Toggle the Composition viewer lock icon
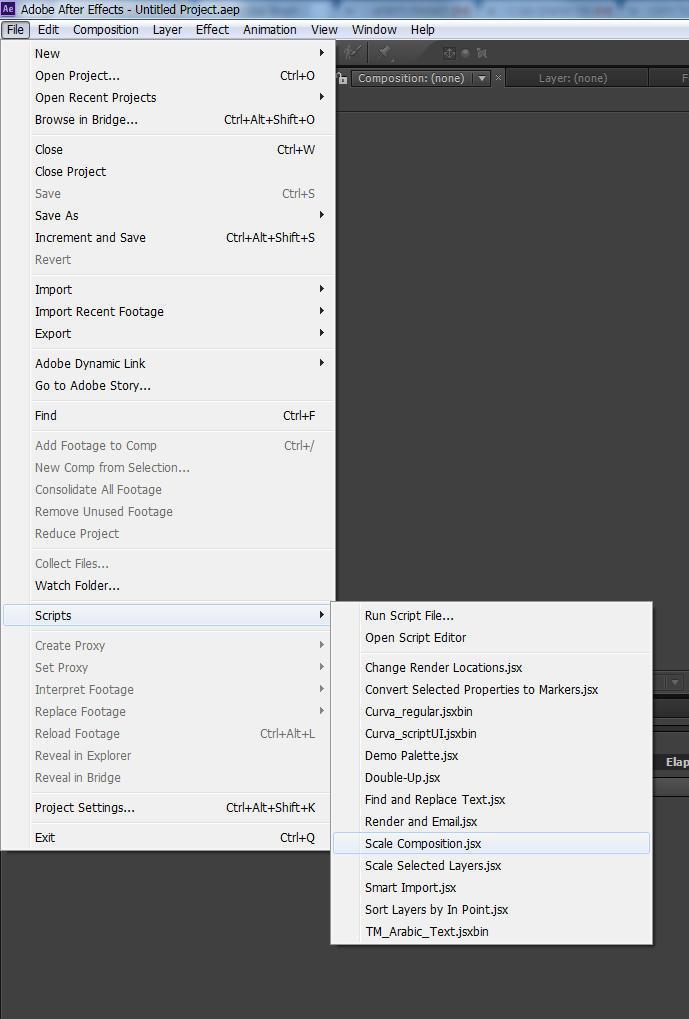Viewport: 689px width, 1019px height. pyautogui.click(x=343, y=78)
